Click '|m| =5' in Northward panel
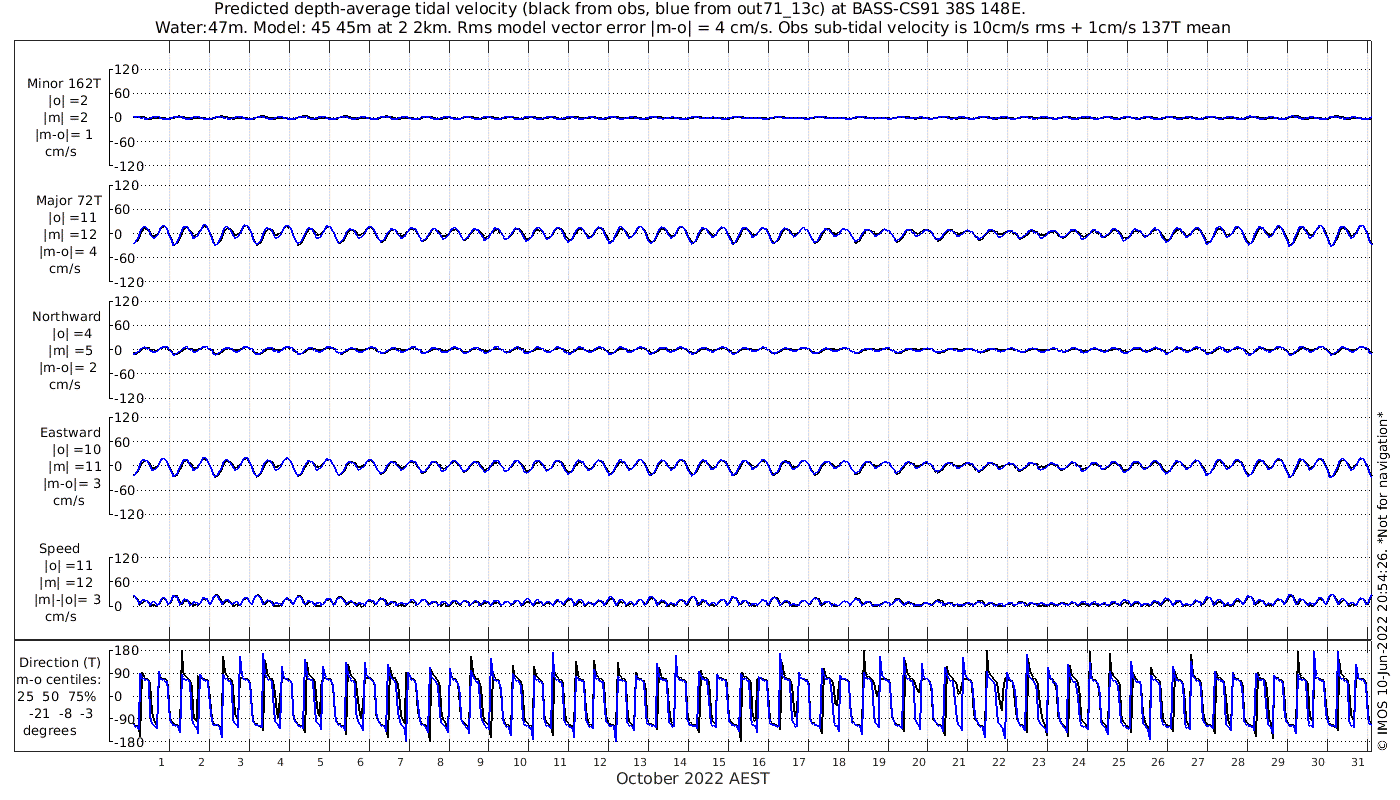This screenshot has height=800, width=1400. [x=71, y=350]
